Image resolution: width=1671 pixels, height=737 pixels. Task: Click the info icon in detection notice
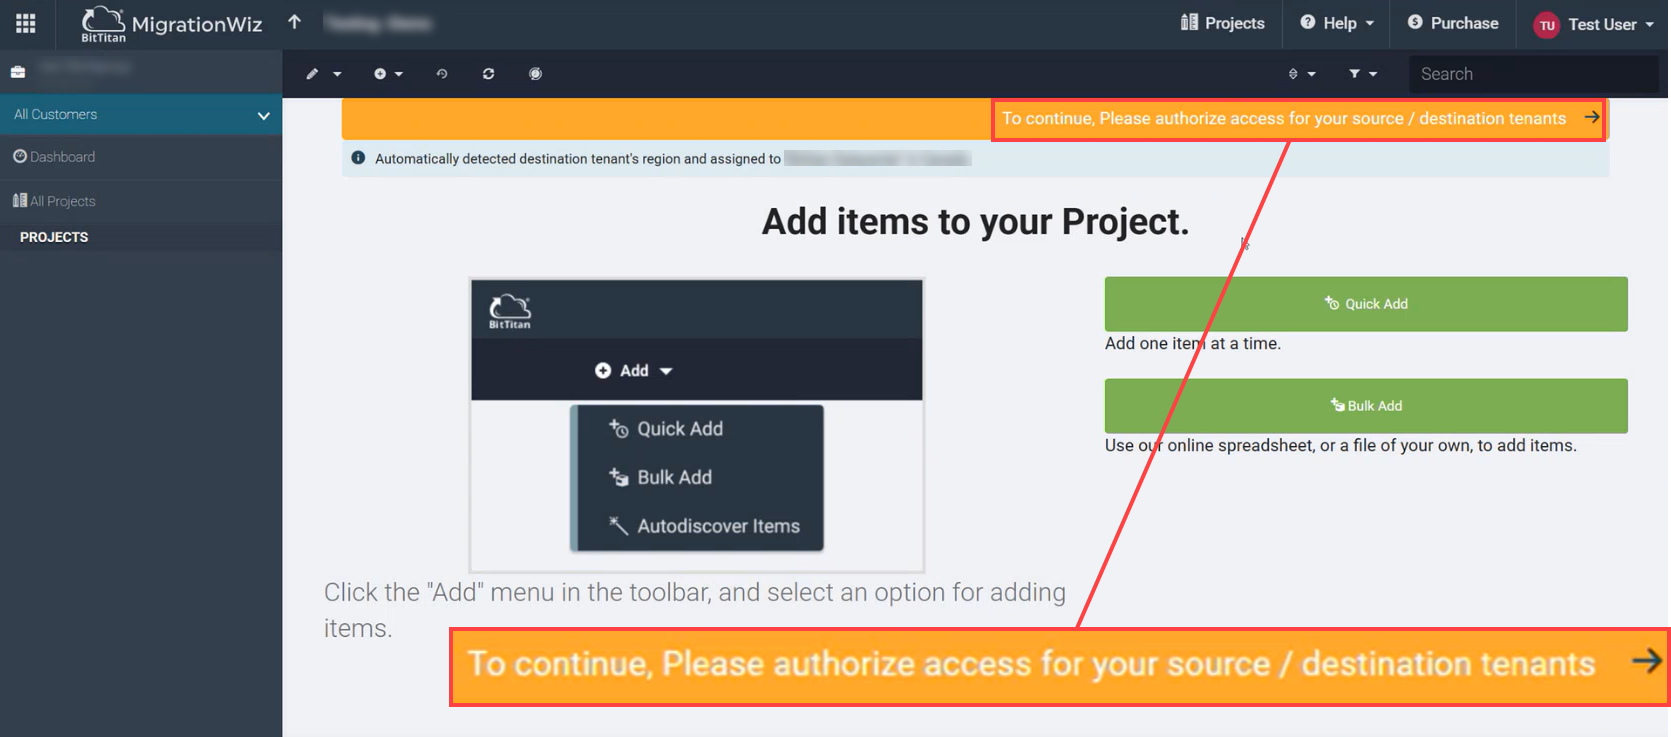[358, 158]
